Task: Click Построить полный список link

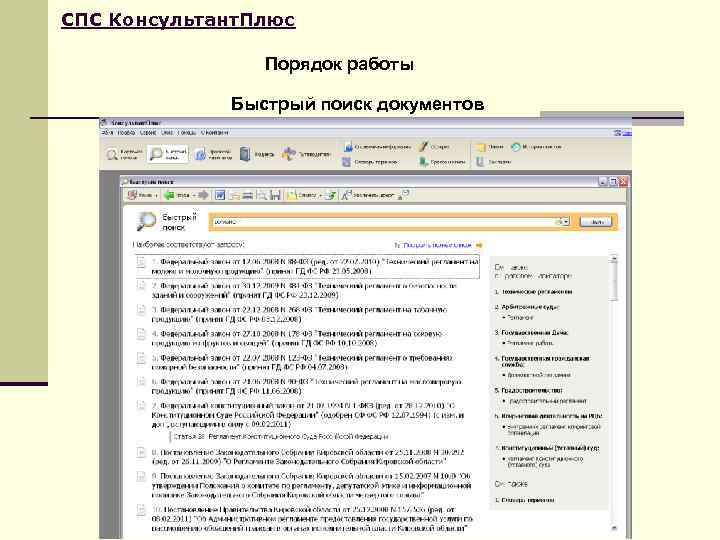Action: [439, 245]
